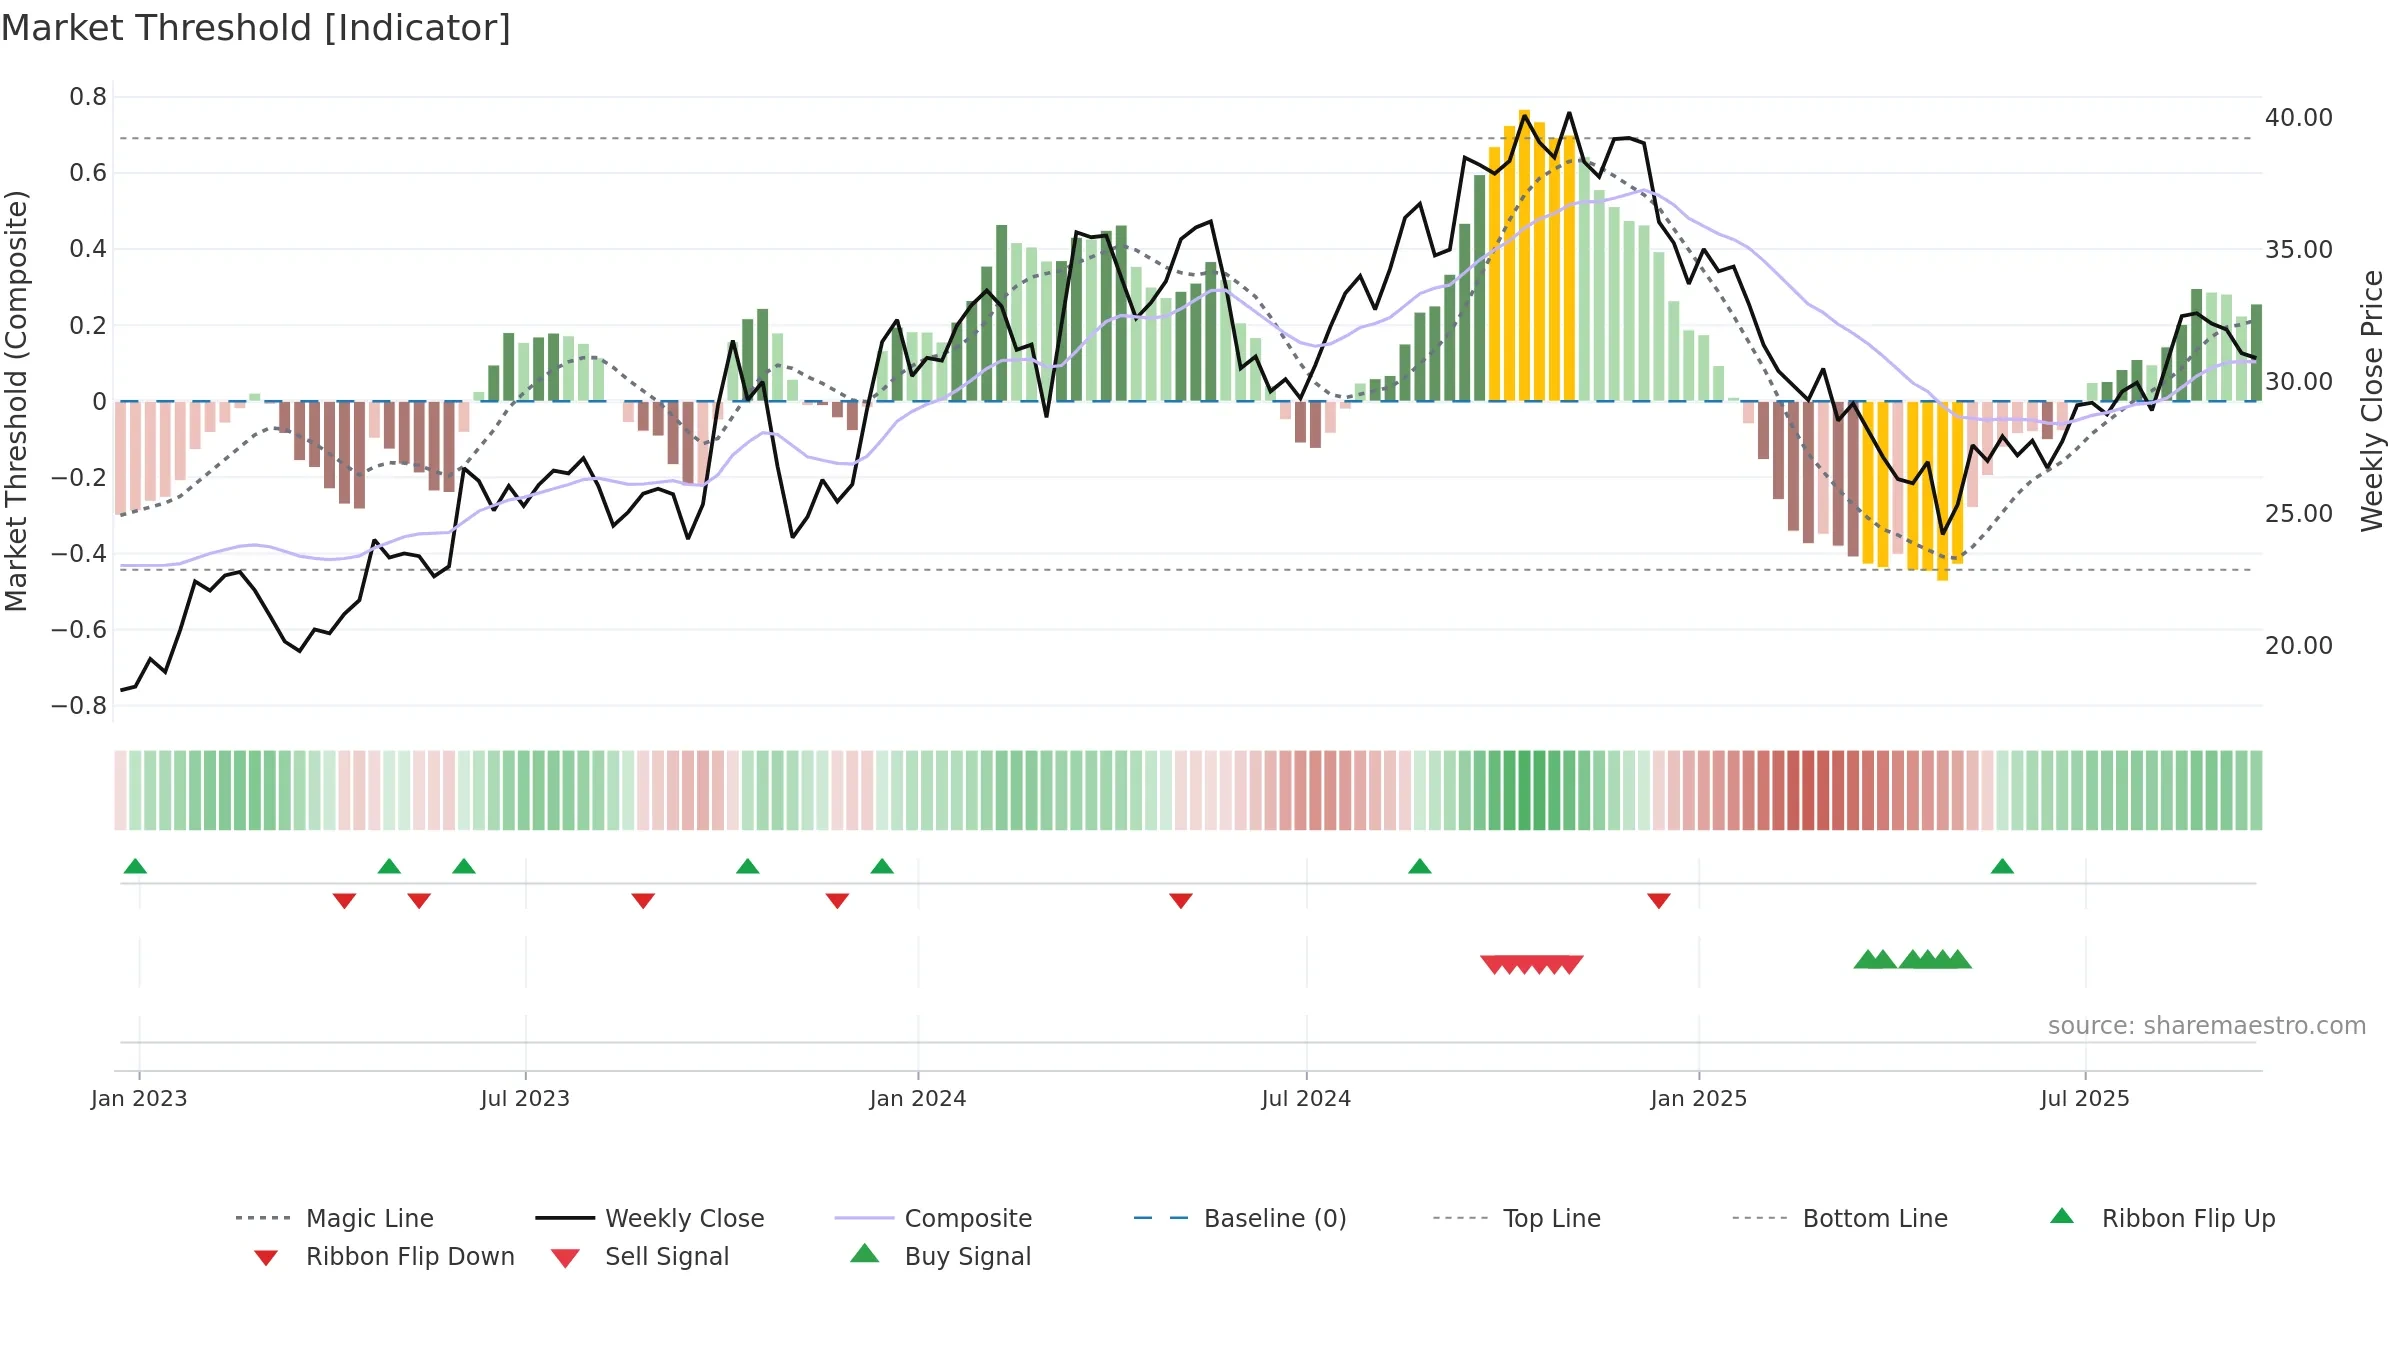The image size is (2400, 1350).
Task: Toggle the Top Line legend entry
Action: [x=1517, y=1218]
